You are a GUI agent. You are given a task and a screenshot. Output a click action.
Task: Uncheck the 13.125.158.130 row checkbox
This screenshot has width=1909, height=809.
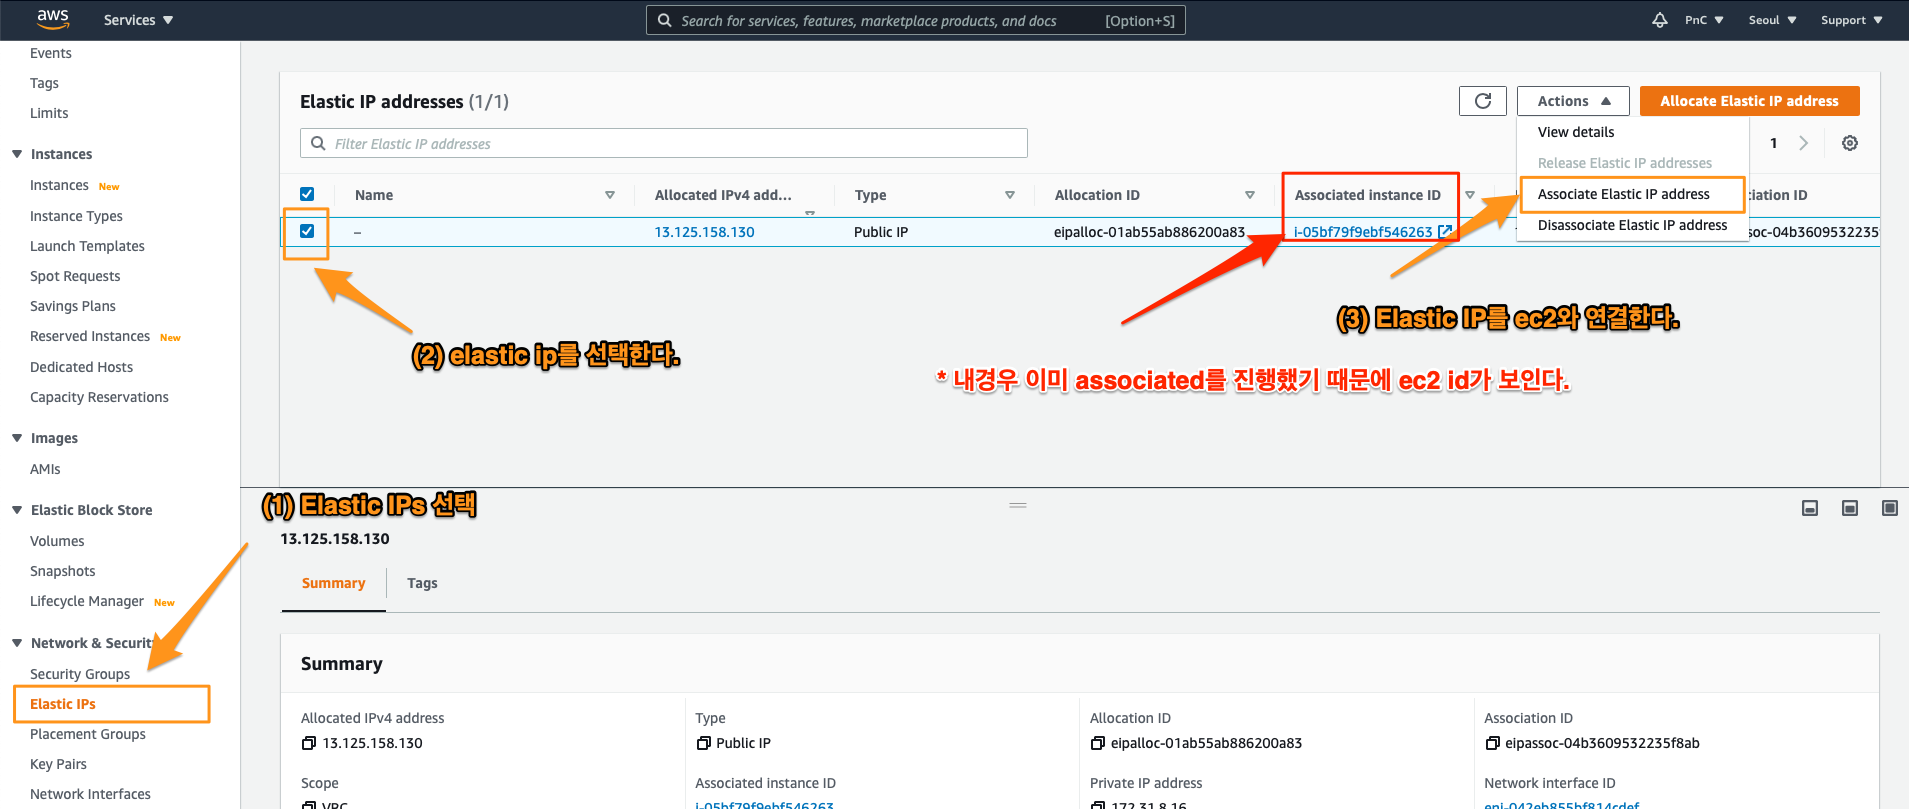(x=307, y=231)
